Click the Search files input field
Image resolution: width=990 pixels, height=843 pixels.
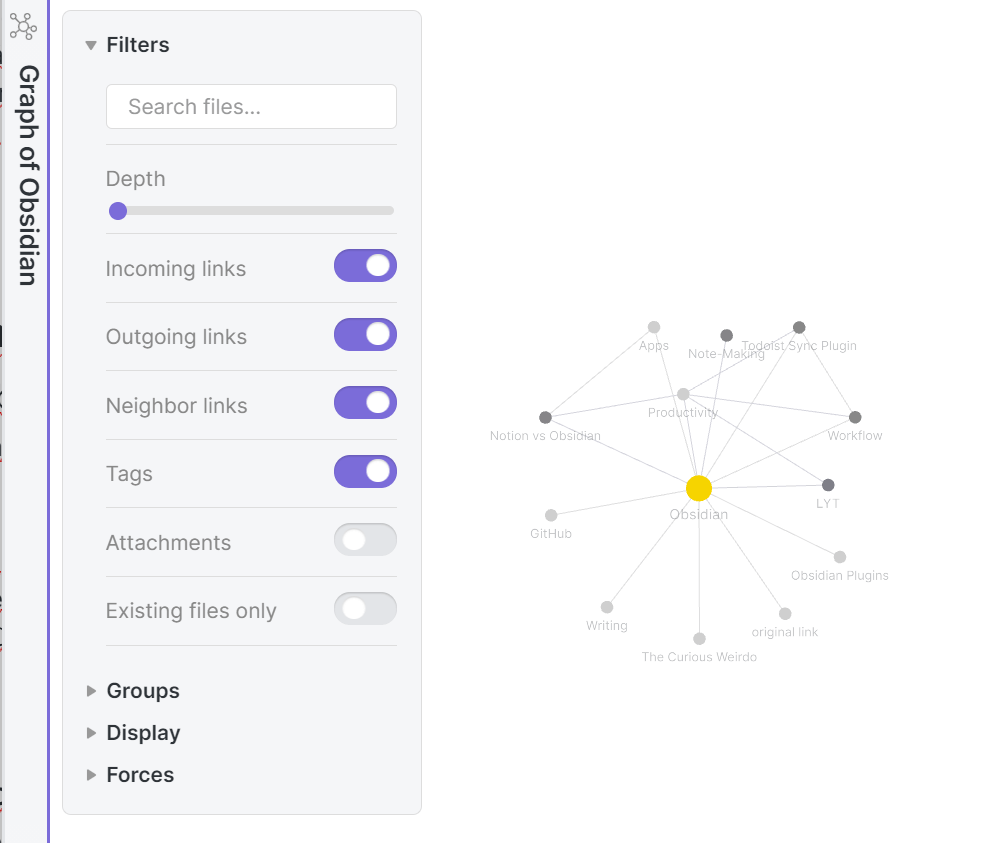click(251, 107)
